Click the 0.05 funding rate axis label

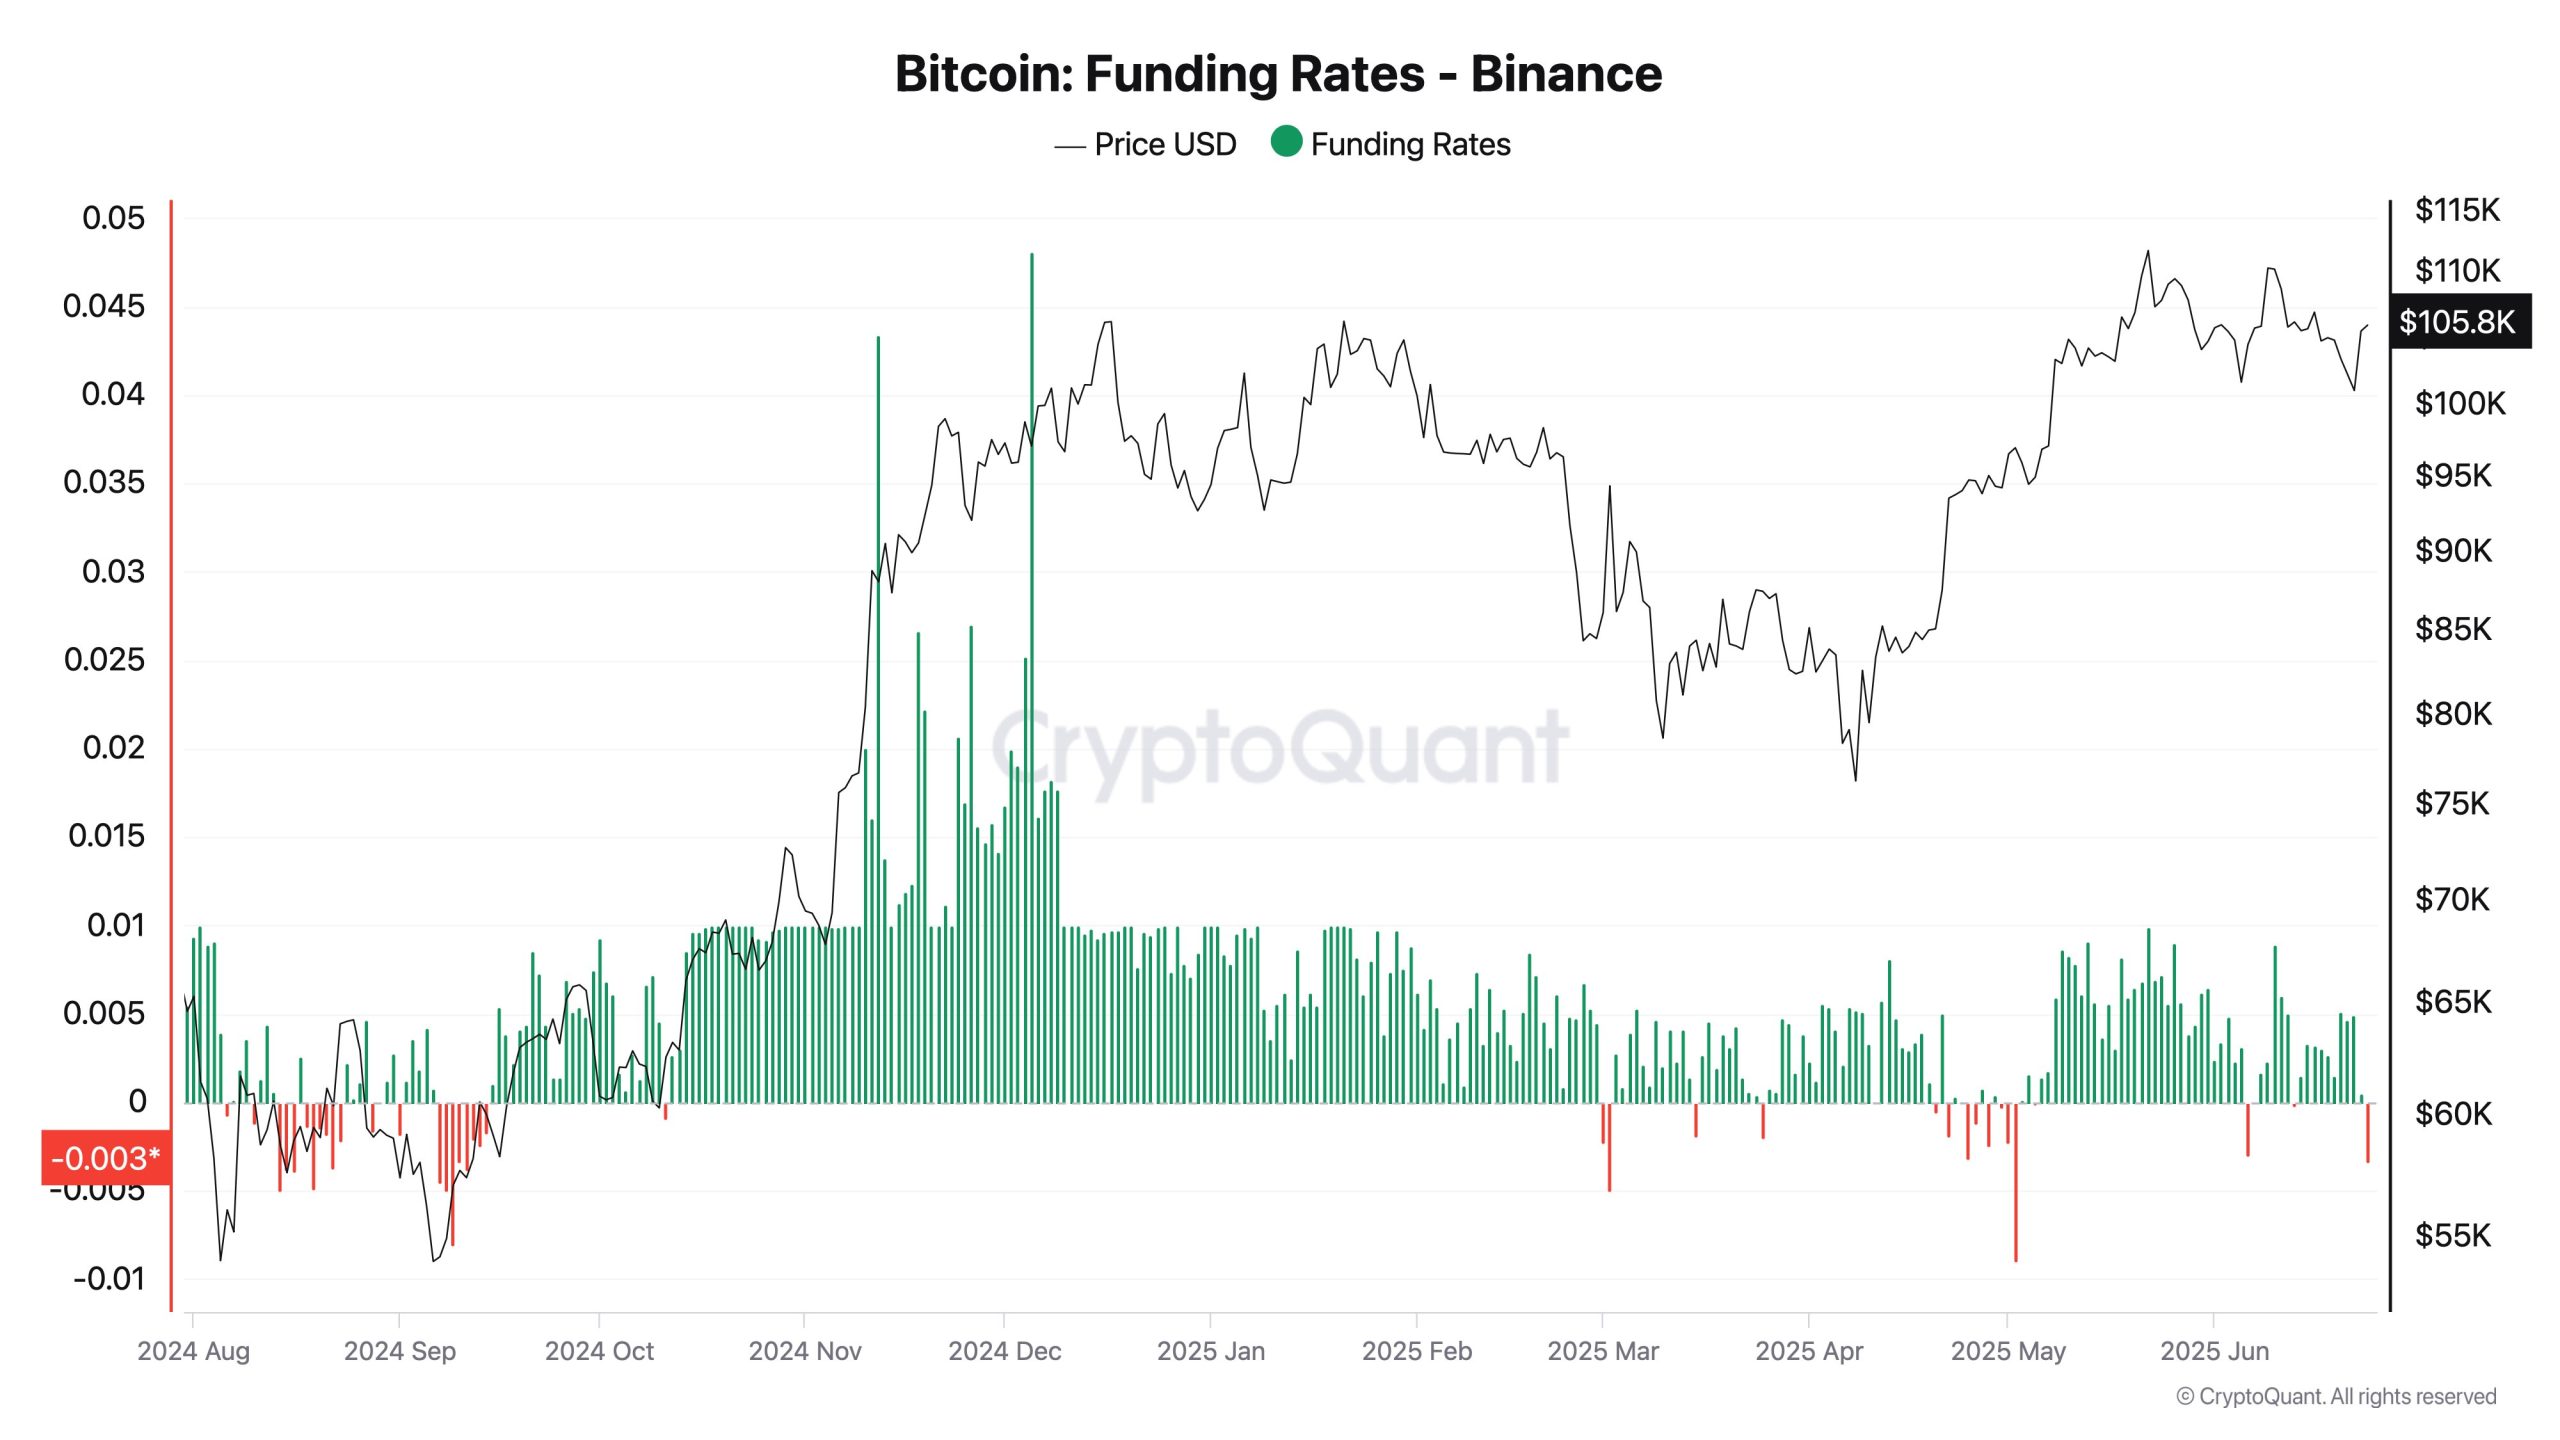(113, 218)
